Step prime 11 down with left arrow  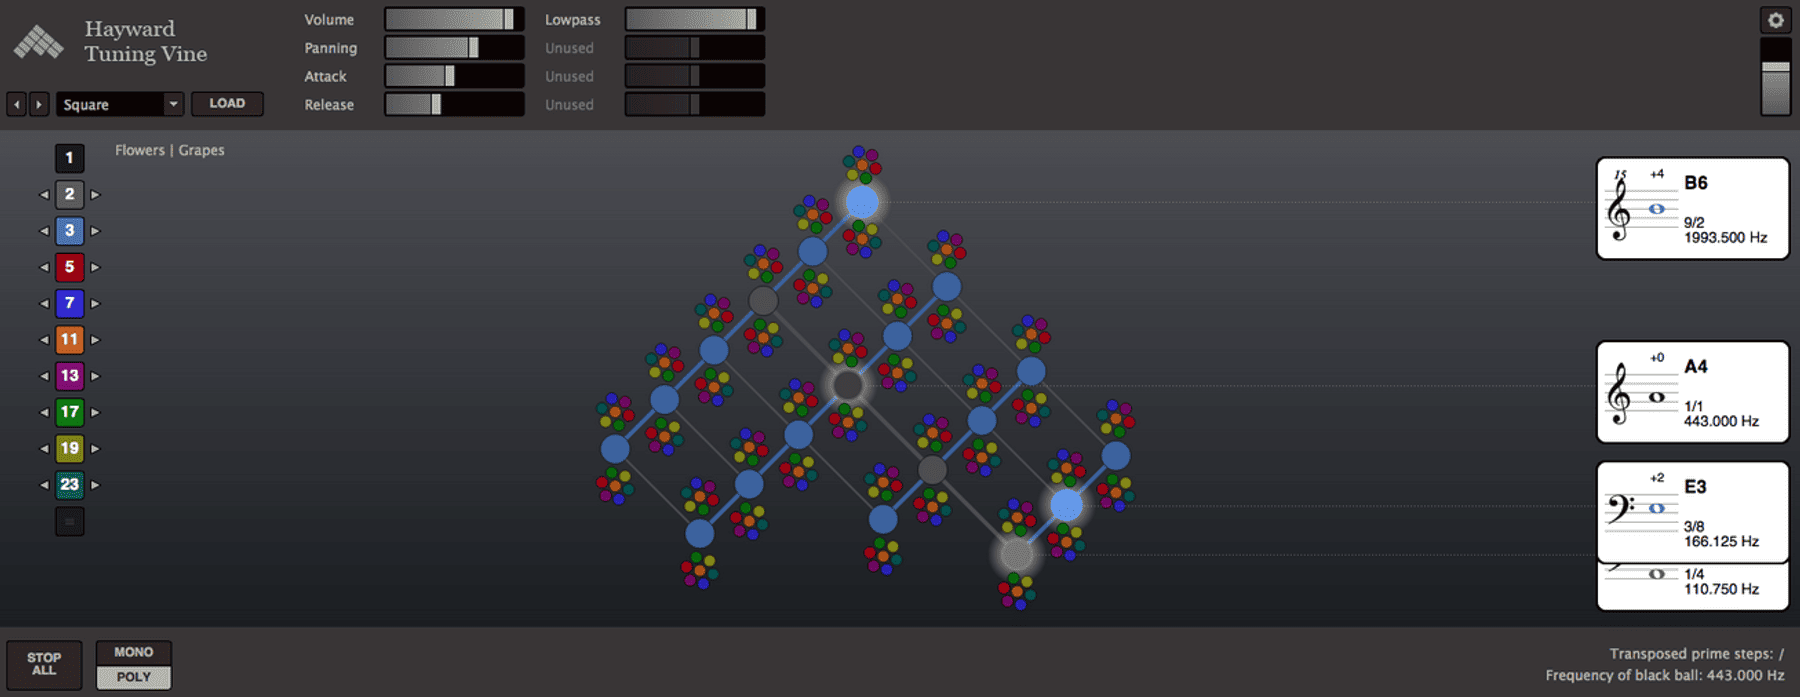44,340
